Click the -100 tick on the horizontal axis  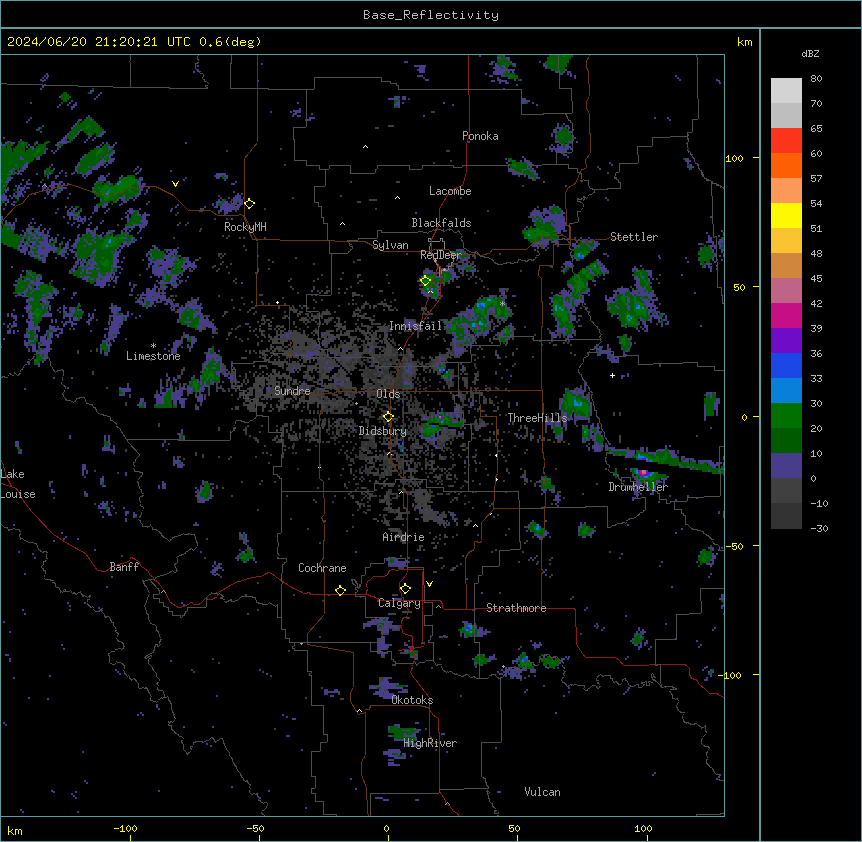pos(125,828)
